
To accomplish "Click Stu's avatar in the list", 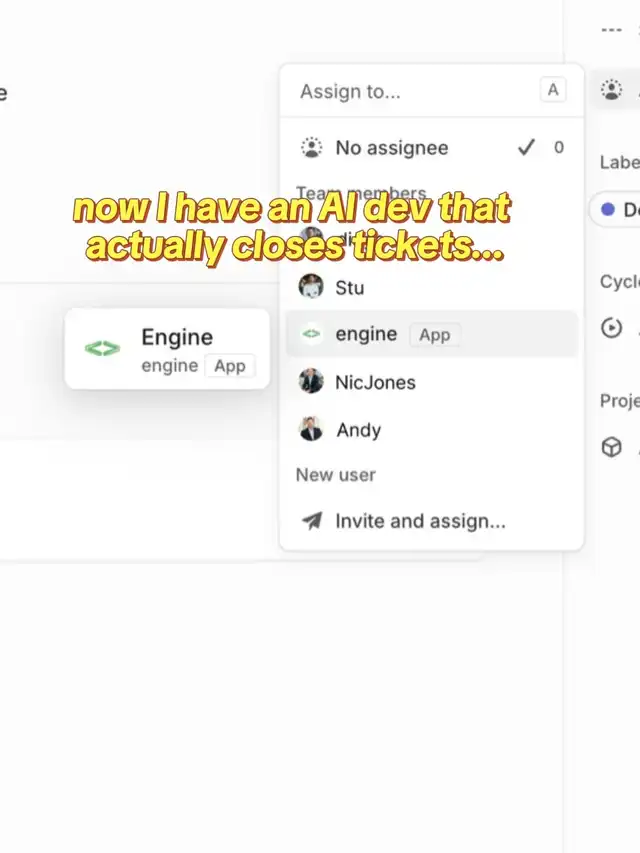I will (x=311, y=287).
